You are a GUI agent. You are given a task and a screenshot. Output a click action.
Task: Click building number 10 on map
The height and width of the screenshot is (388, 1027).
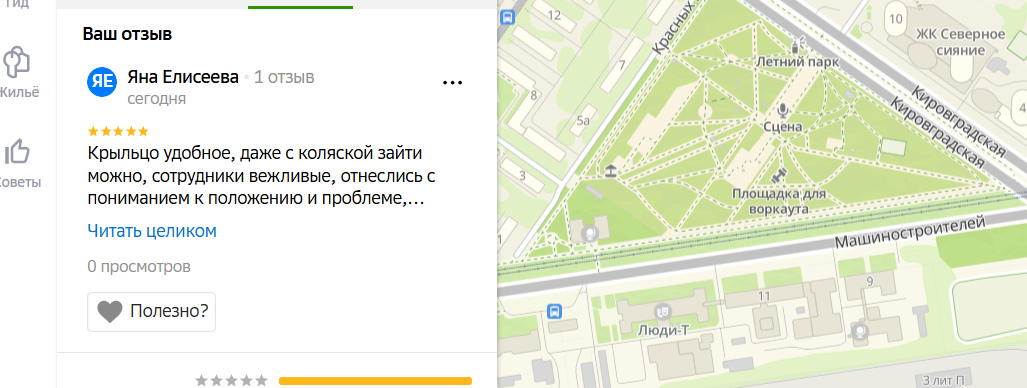[896, 18]
